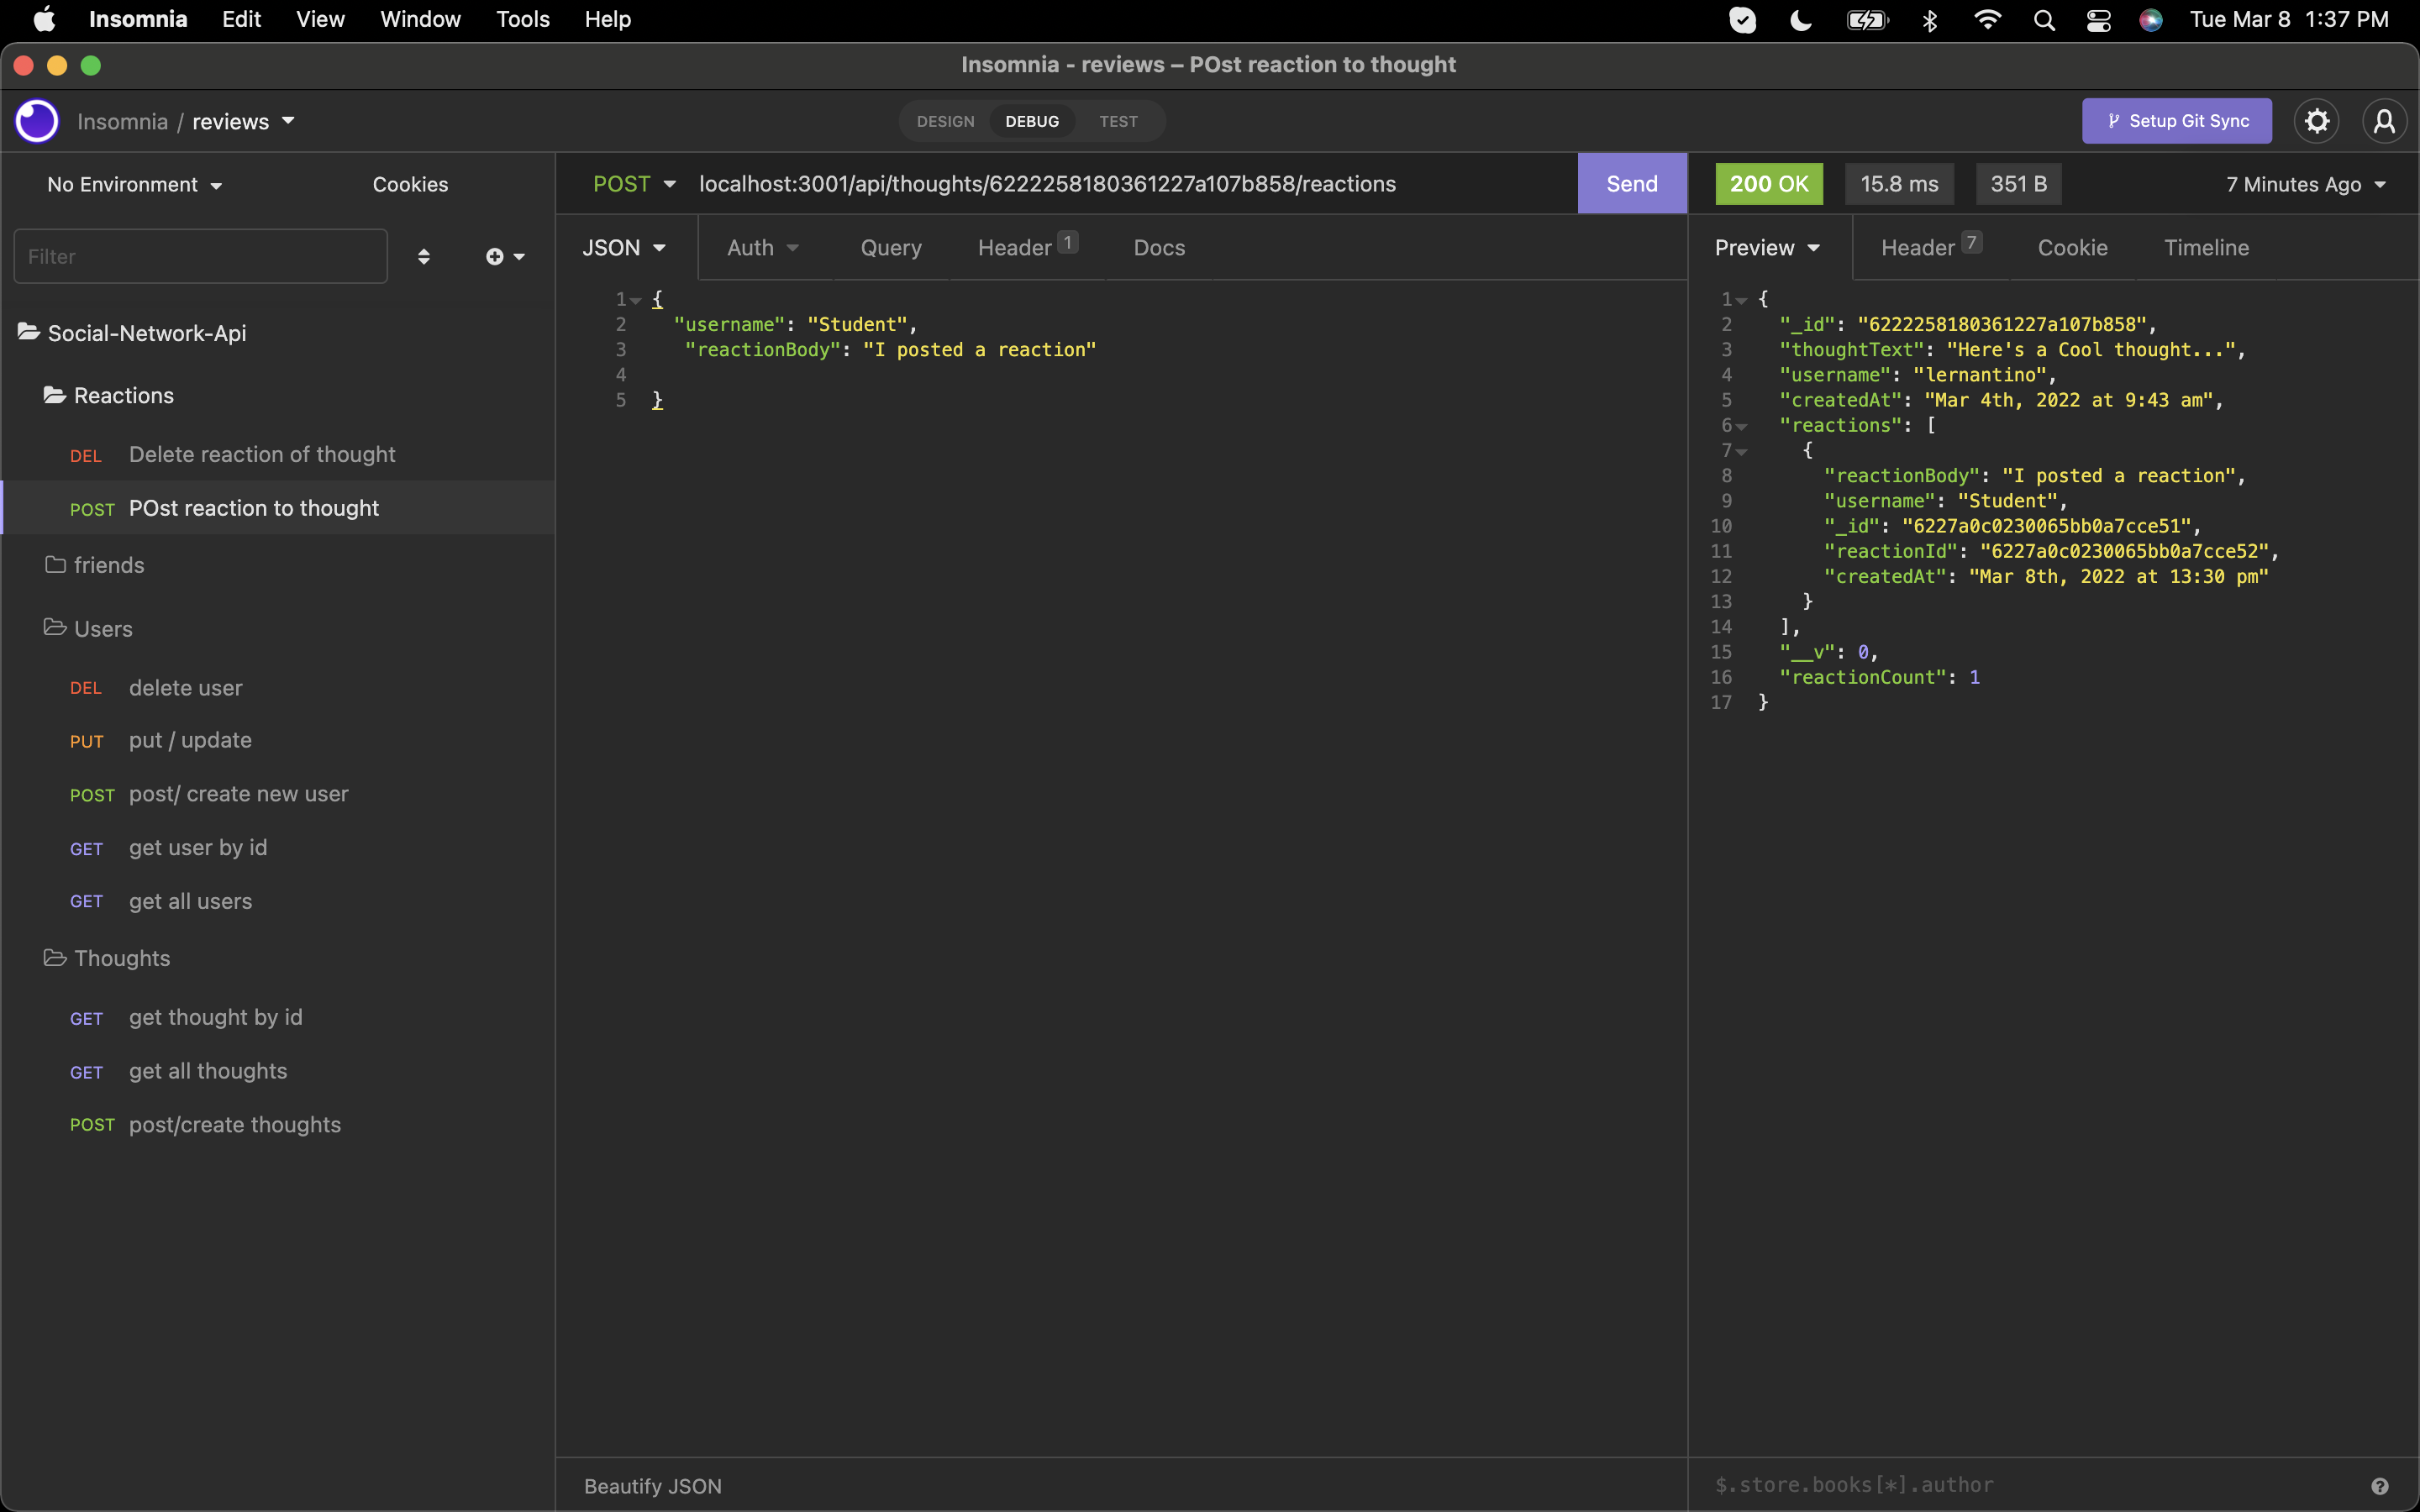Open the No Environment dropdown
This screenshot has height=1512, width=2420.
133,184
